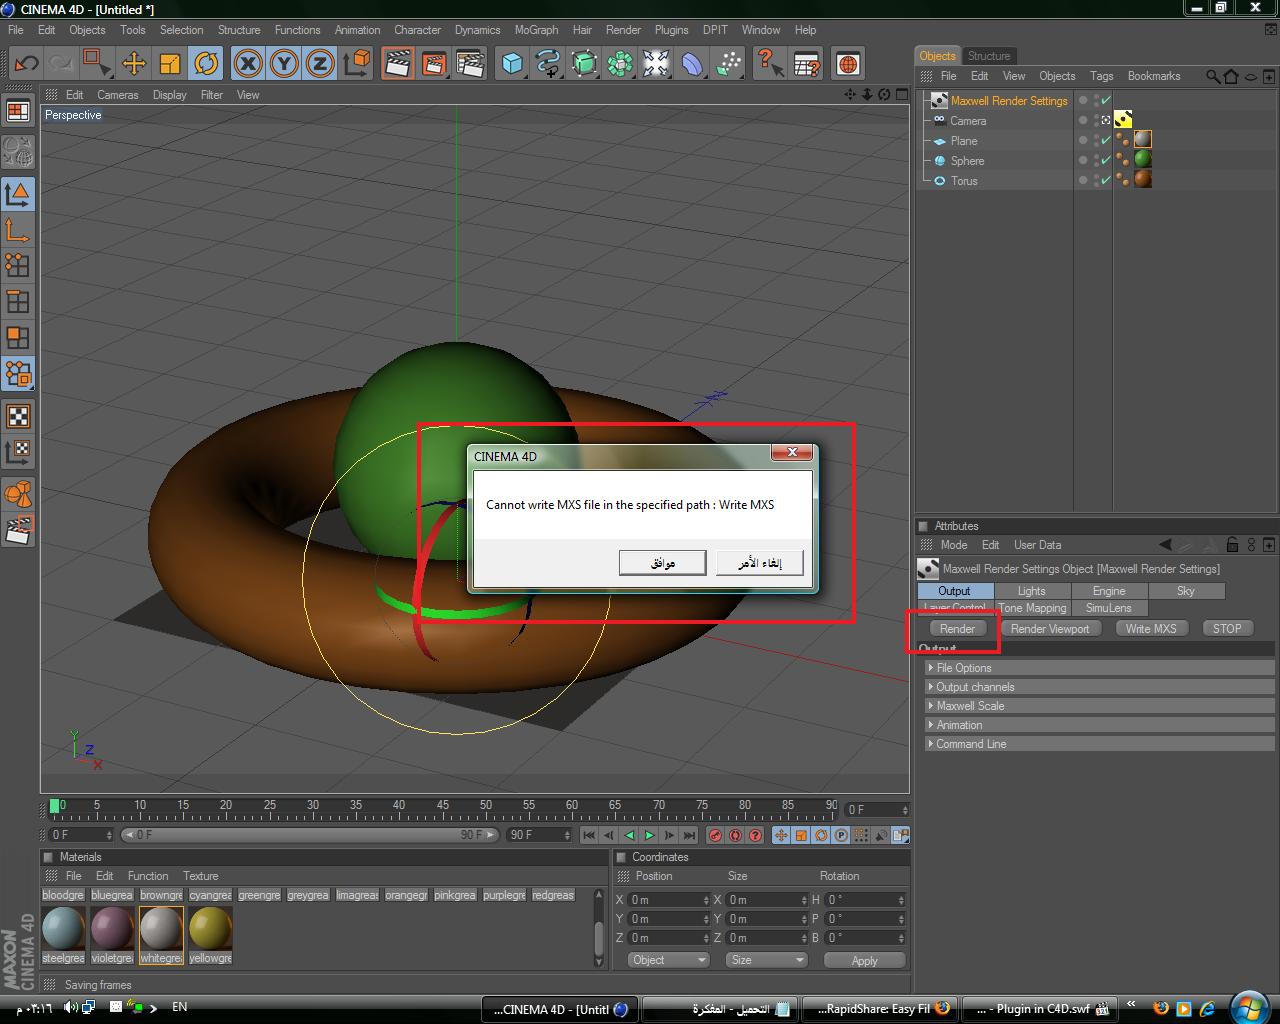Click the Write MXS button

(x=1151, y=629)
